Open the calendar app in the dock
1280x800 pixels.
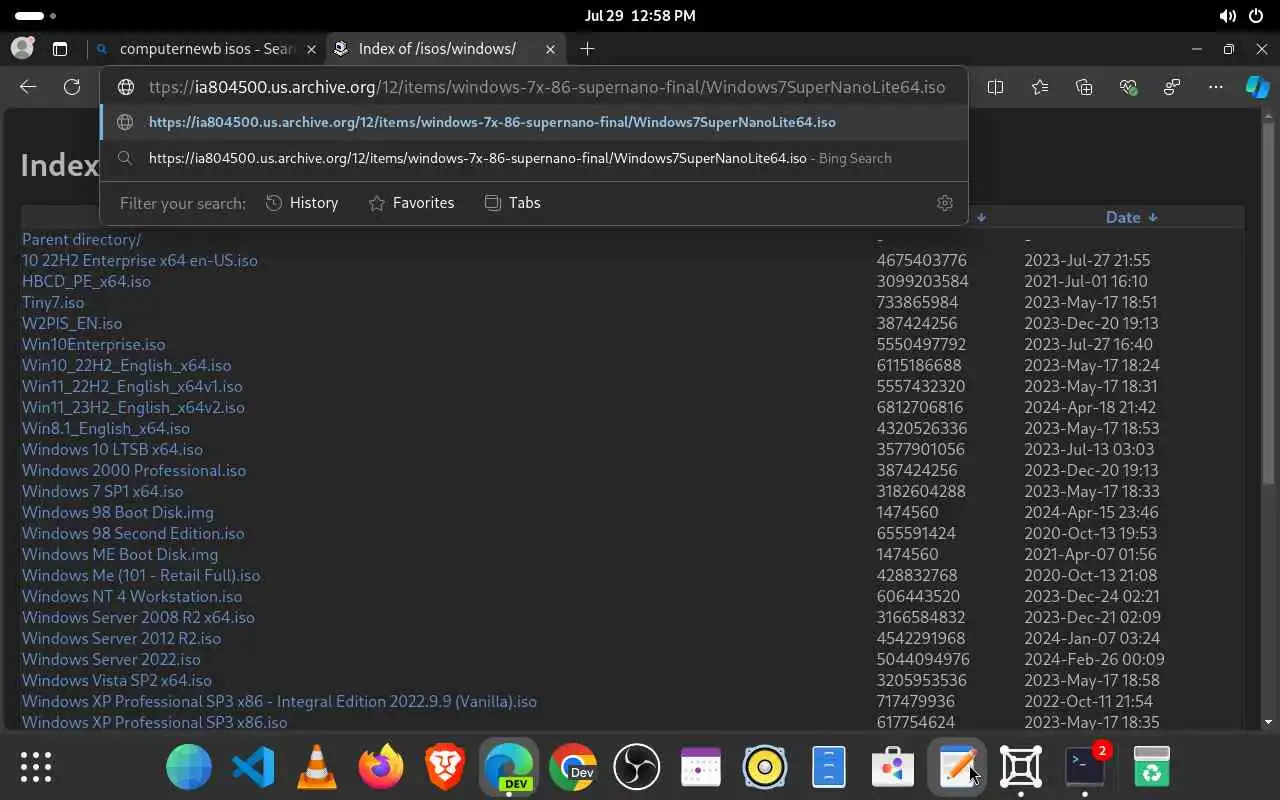click(701, 767)
